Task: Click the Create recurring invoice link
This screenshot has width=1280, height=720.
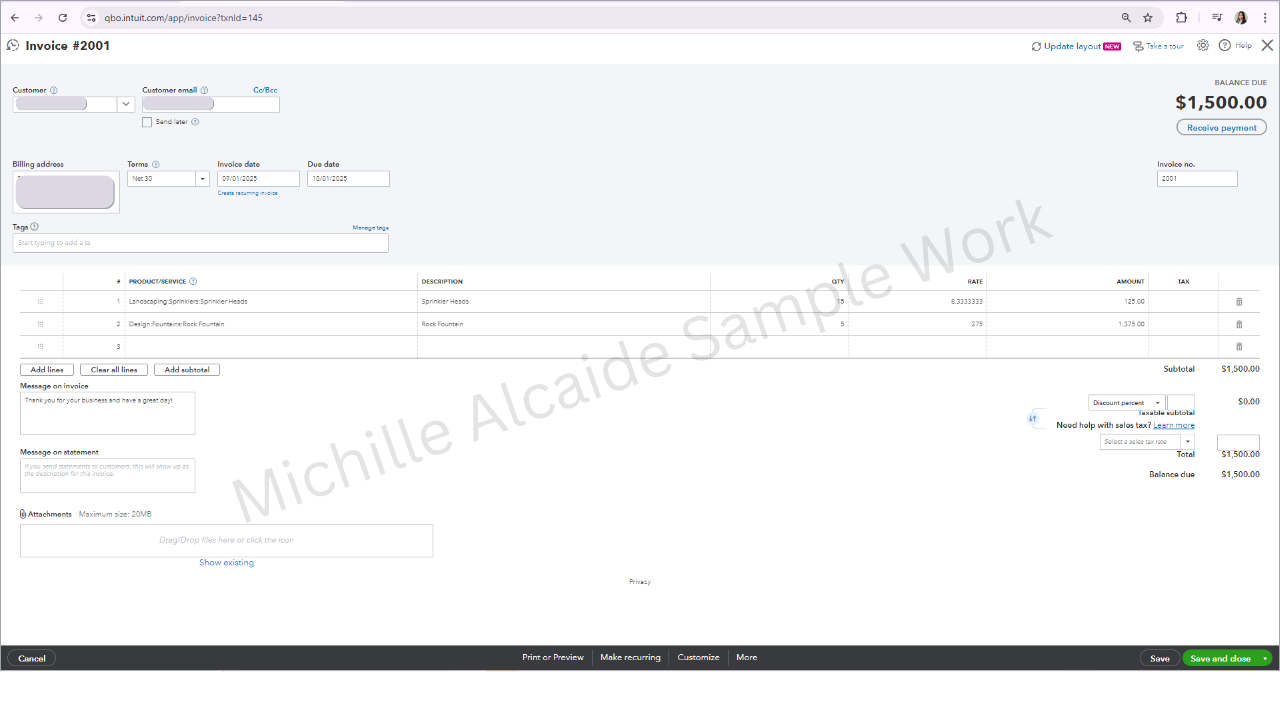Action: click(248, 193)
